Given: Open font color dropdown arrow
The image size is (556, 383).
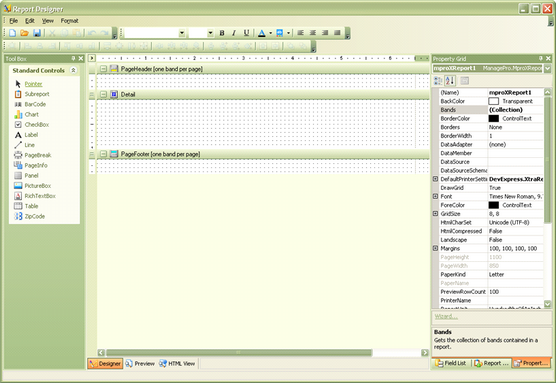Looking at the screenshot, I should tap(271, 33).
